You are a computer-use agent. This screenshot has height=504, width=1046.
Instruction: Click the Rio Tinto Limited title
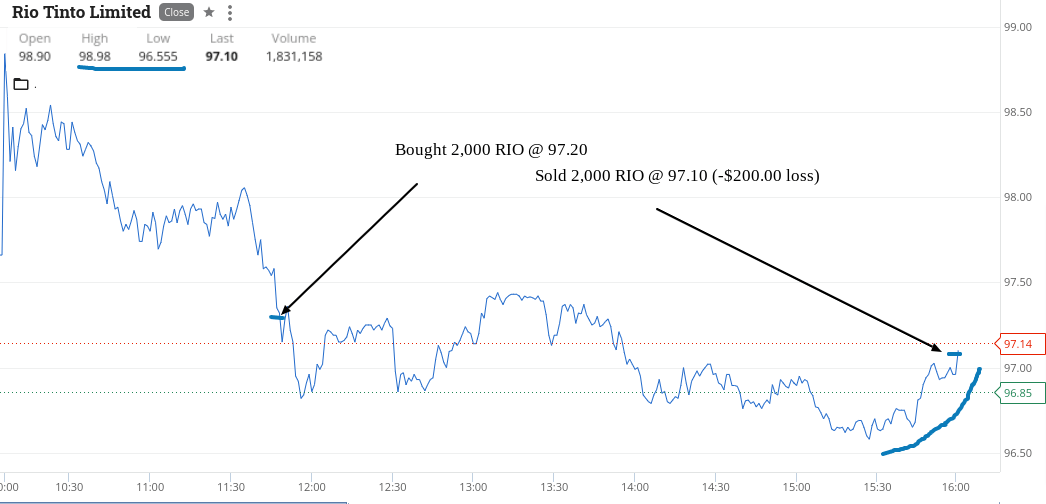coord(81,12)
